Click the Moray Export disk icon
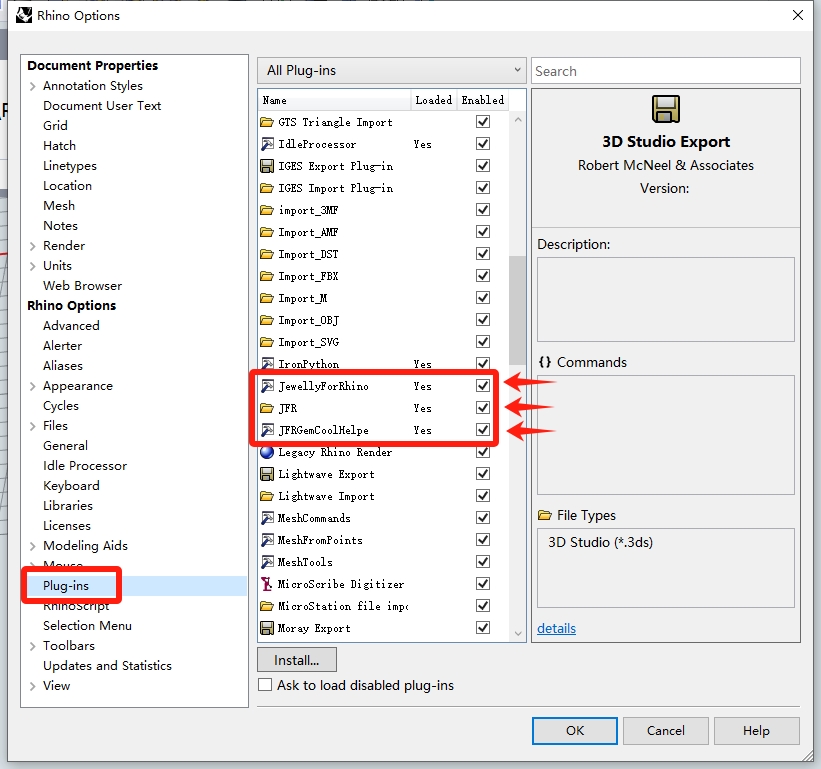This screenshot has width=821, height=769. click(267, 628)
